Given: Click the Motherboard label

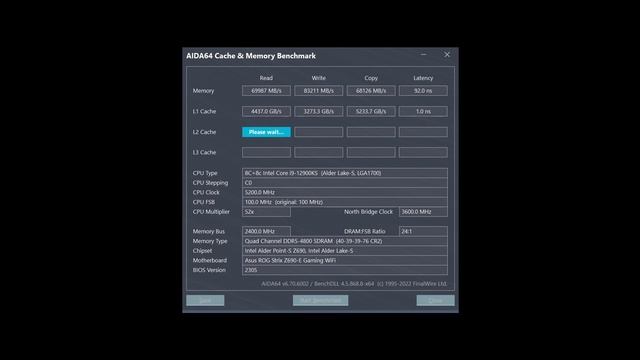Looking at the screenshot, I should [210, 260].
